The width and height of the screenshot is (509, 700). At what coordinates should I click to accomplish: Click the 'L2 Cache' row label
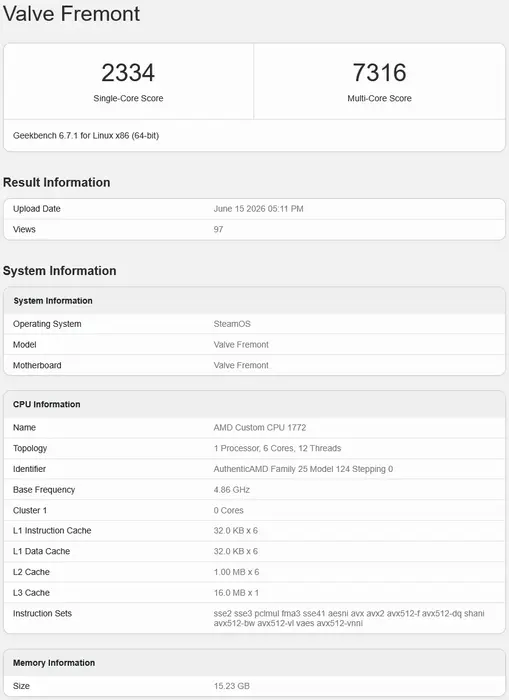(x=31, y=572)
